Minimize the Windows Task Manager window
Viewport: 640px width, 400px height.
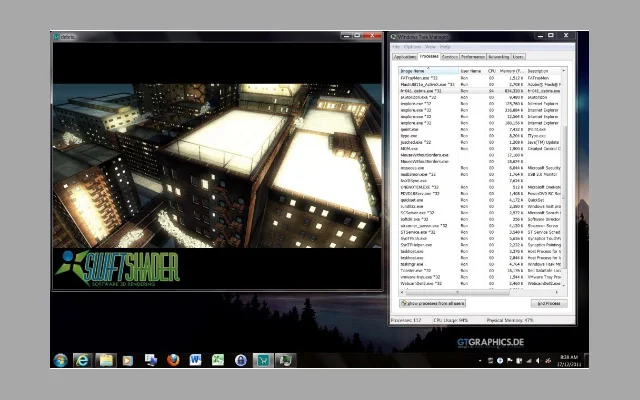point(540,36)
